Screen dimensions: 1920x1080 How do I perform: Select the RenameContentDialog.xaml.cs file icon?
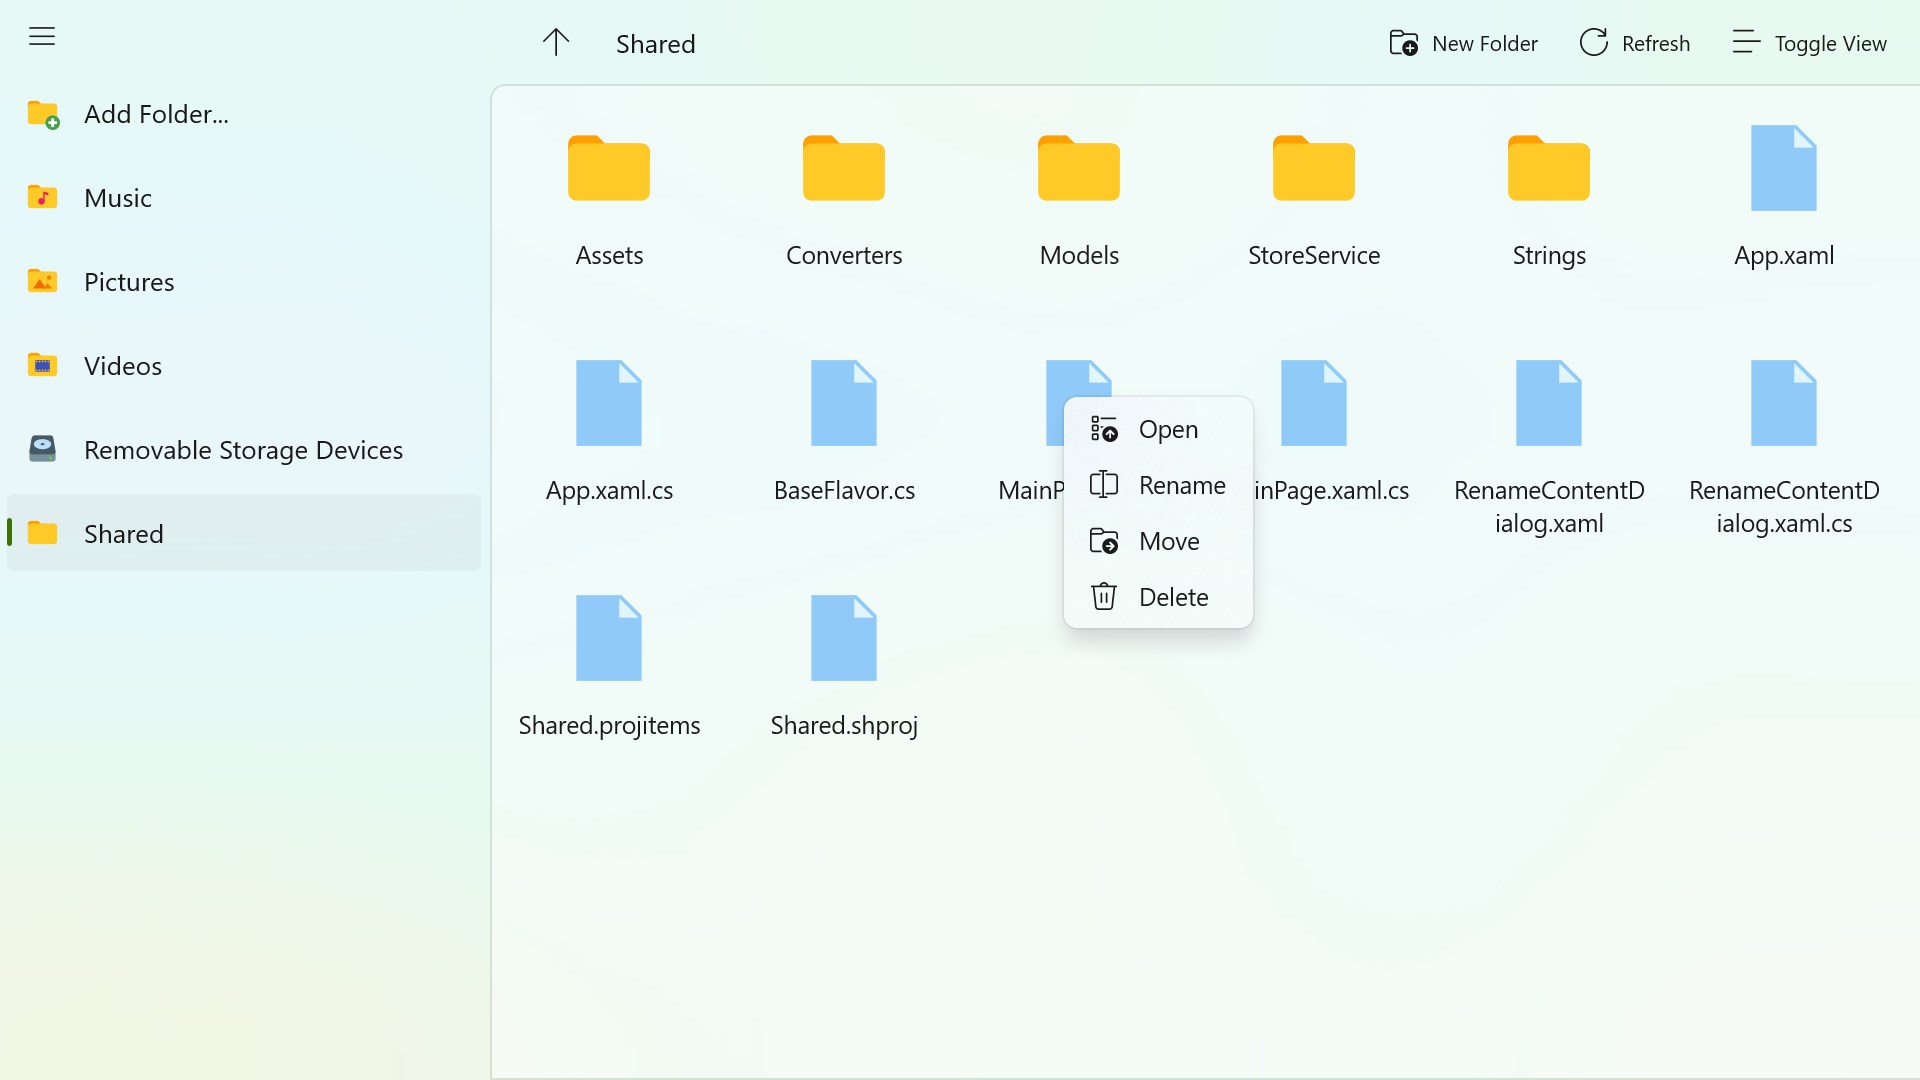pyautogui.click(x=1784, y=403)
